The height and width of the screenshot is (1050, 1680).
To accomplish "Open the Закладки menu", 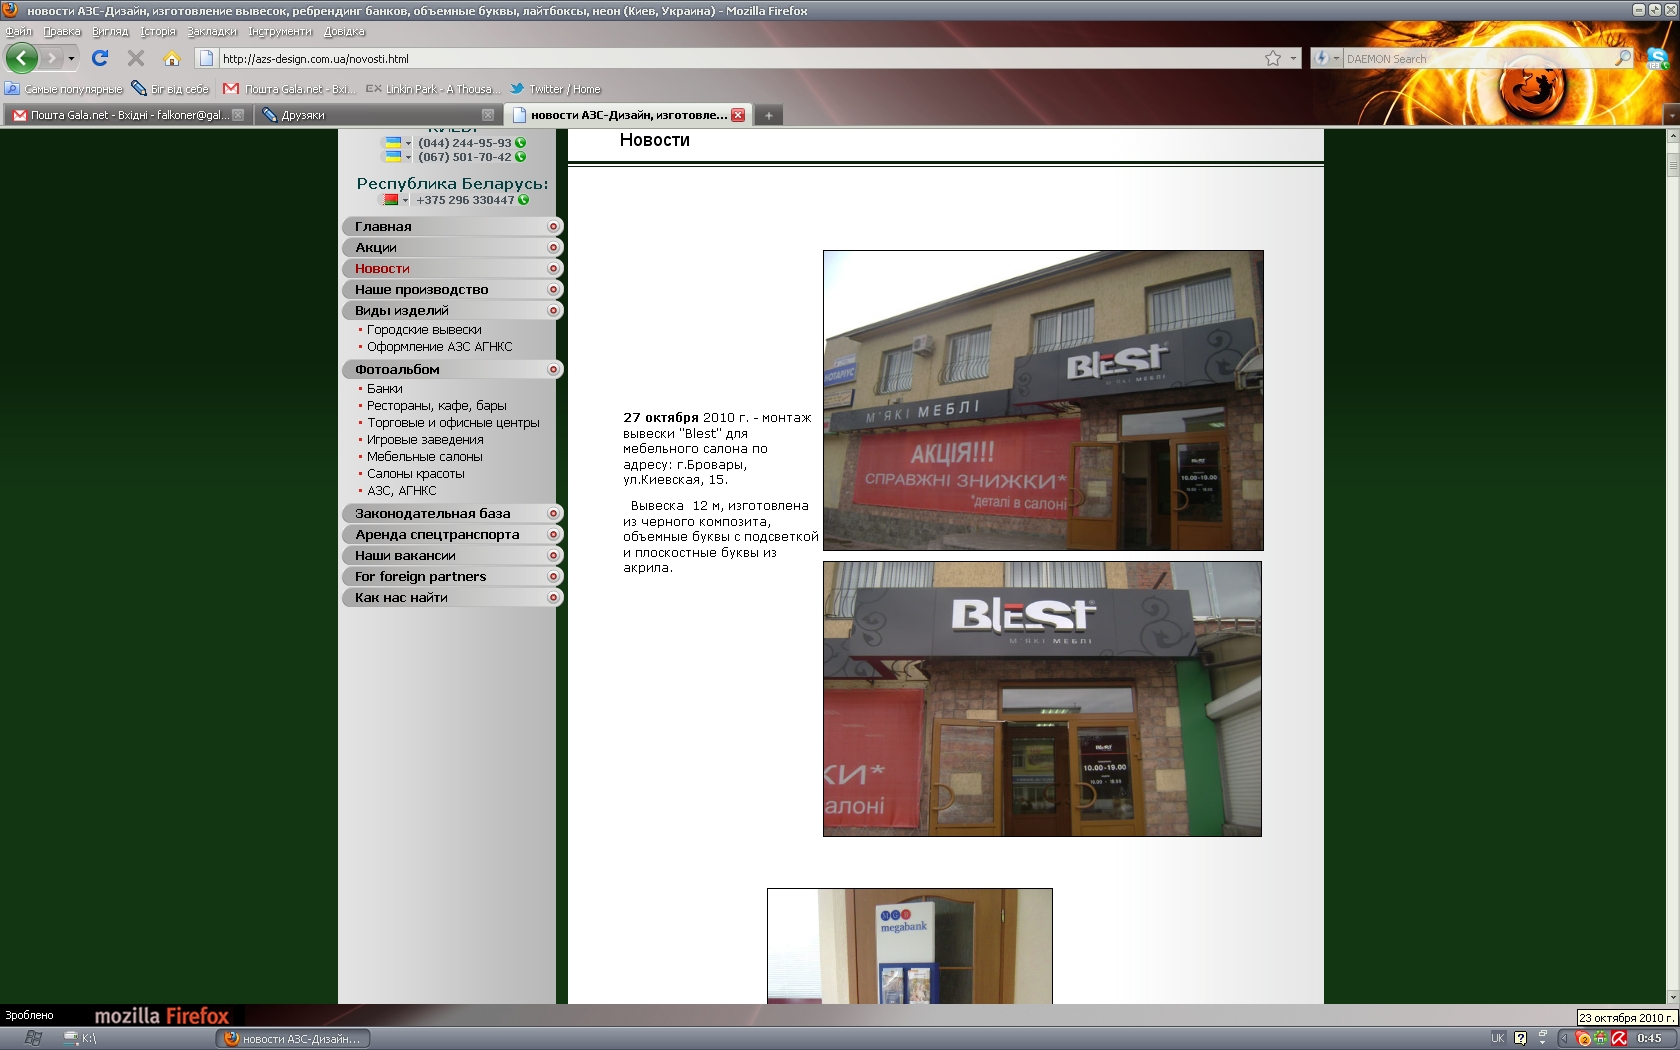I will (x=212, y=32).
